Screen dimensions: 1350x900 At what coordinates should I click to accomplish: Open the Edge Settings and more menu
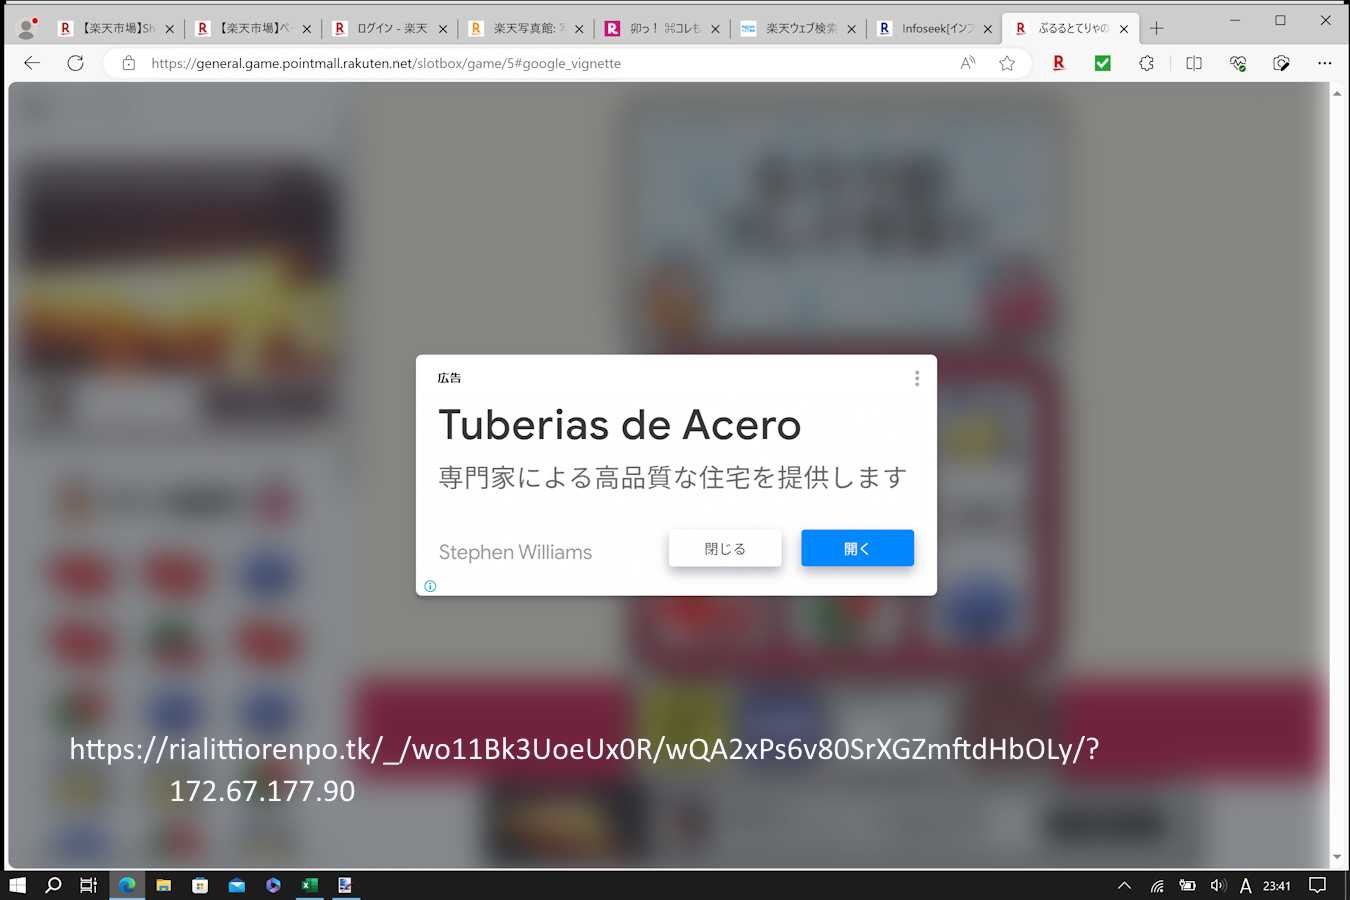point(1325,63)
